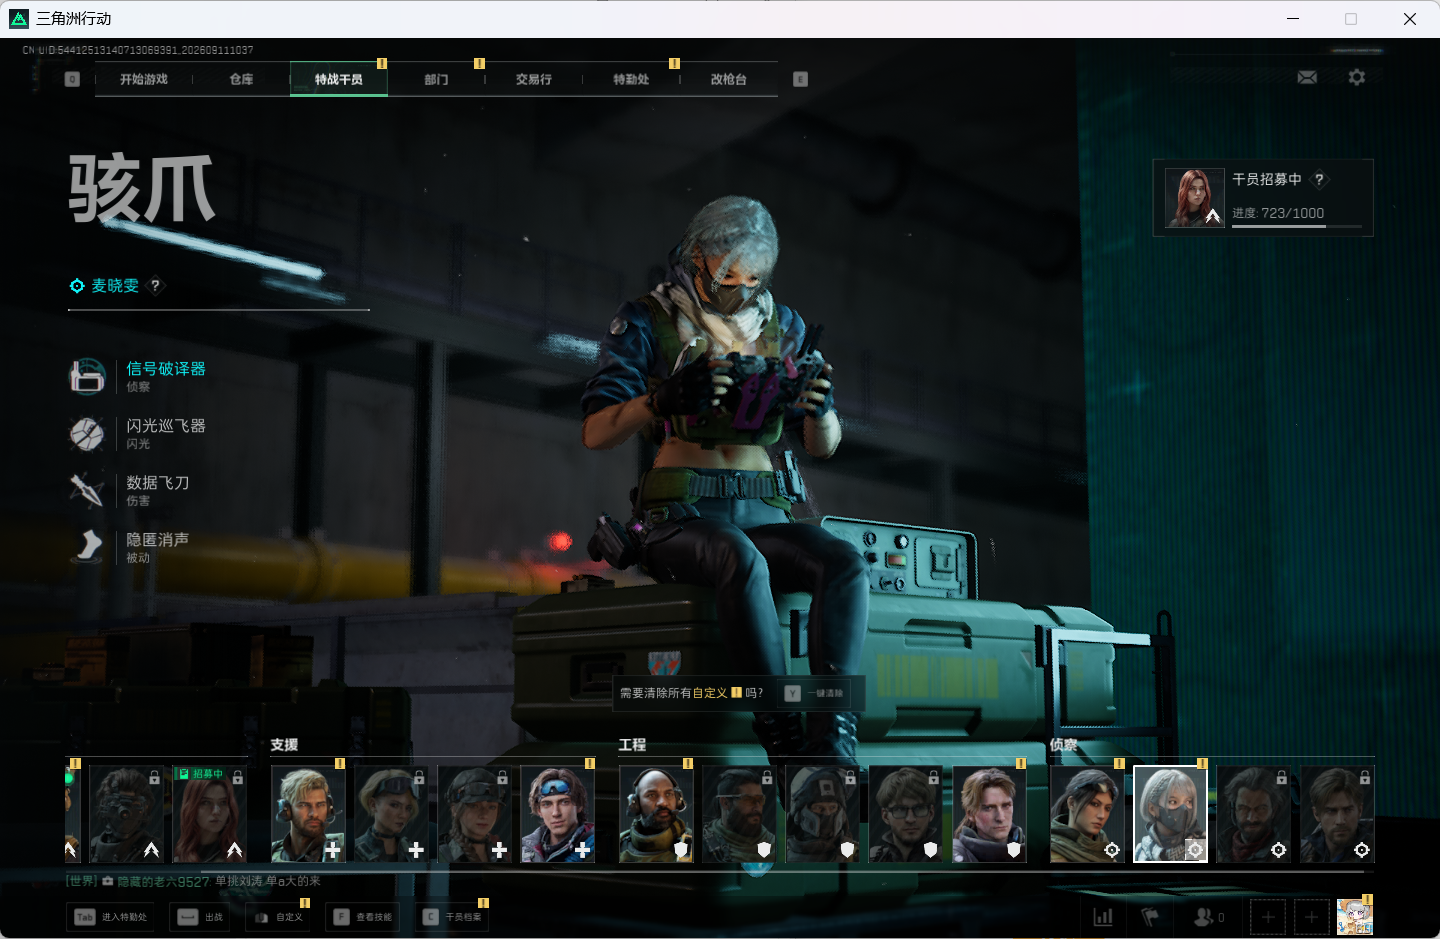Select the locked night-vision goggles assault operator
Screen dimensions: 1440x939
tap(126, 814)
